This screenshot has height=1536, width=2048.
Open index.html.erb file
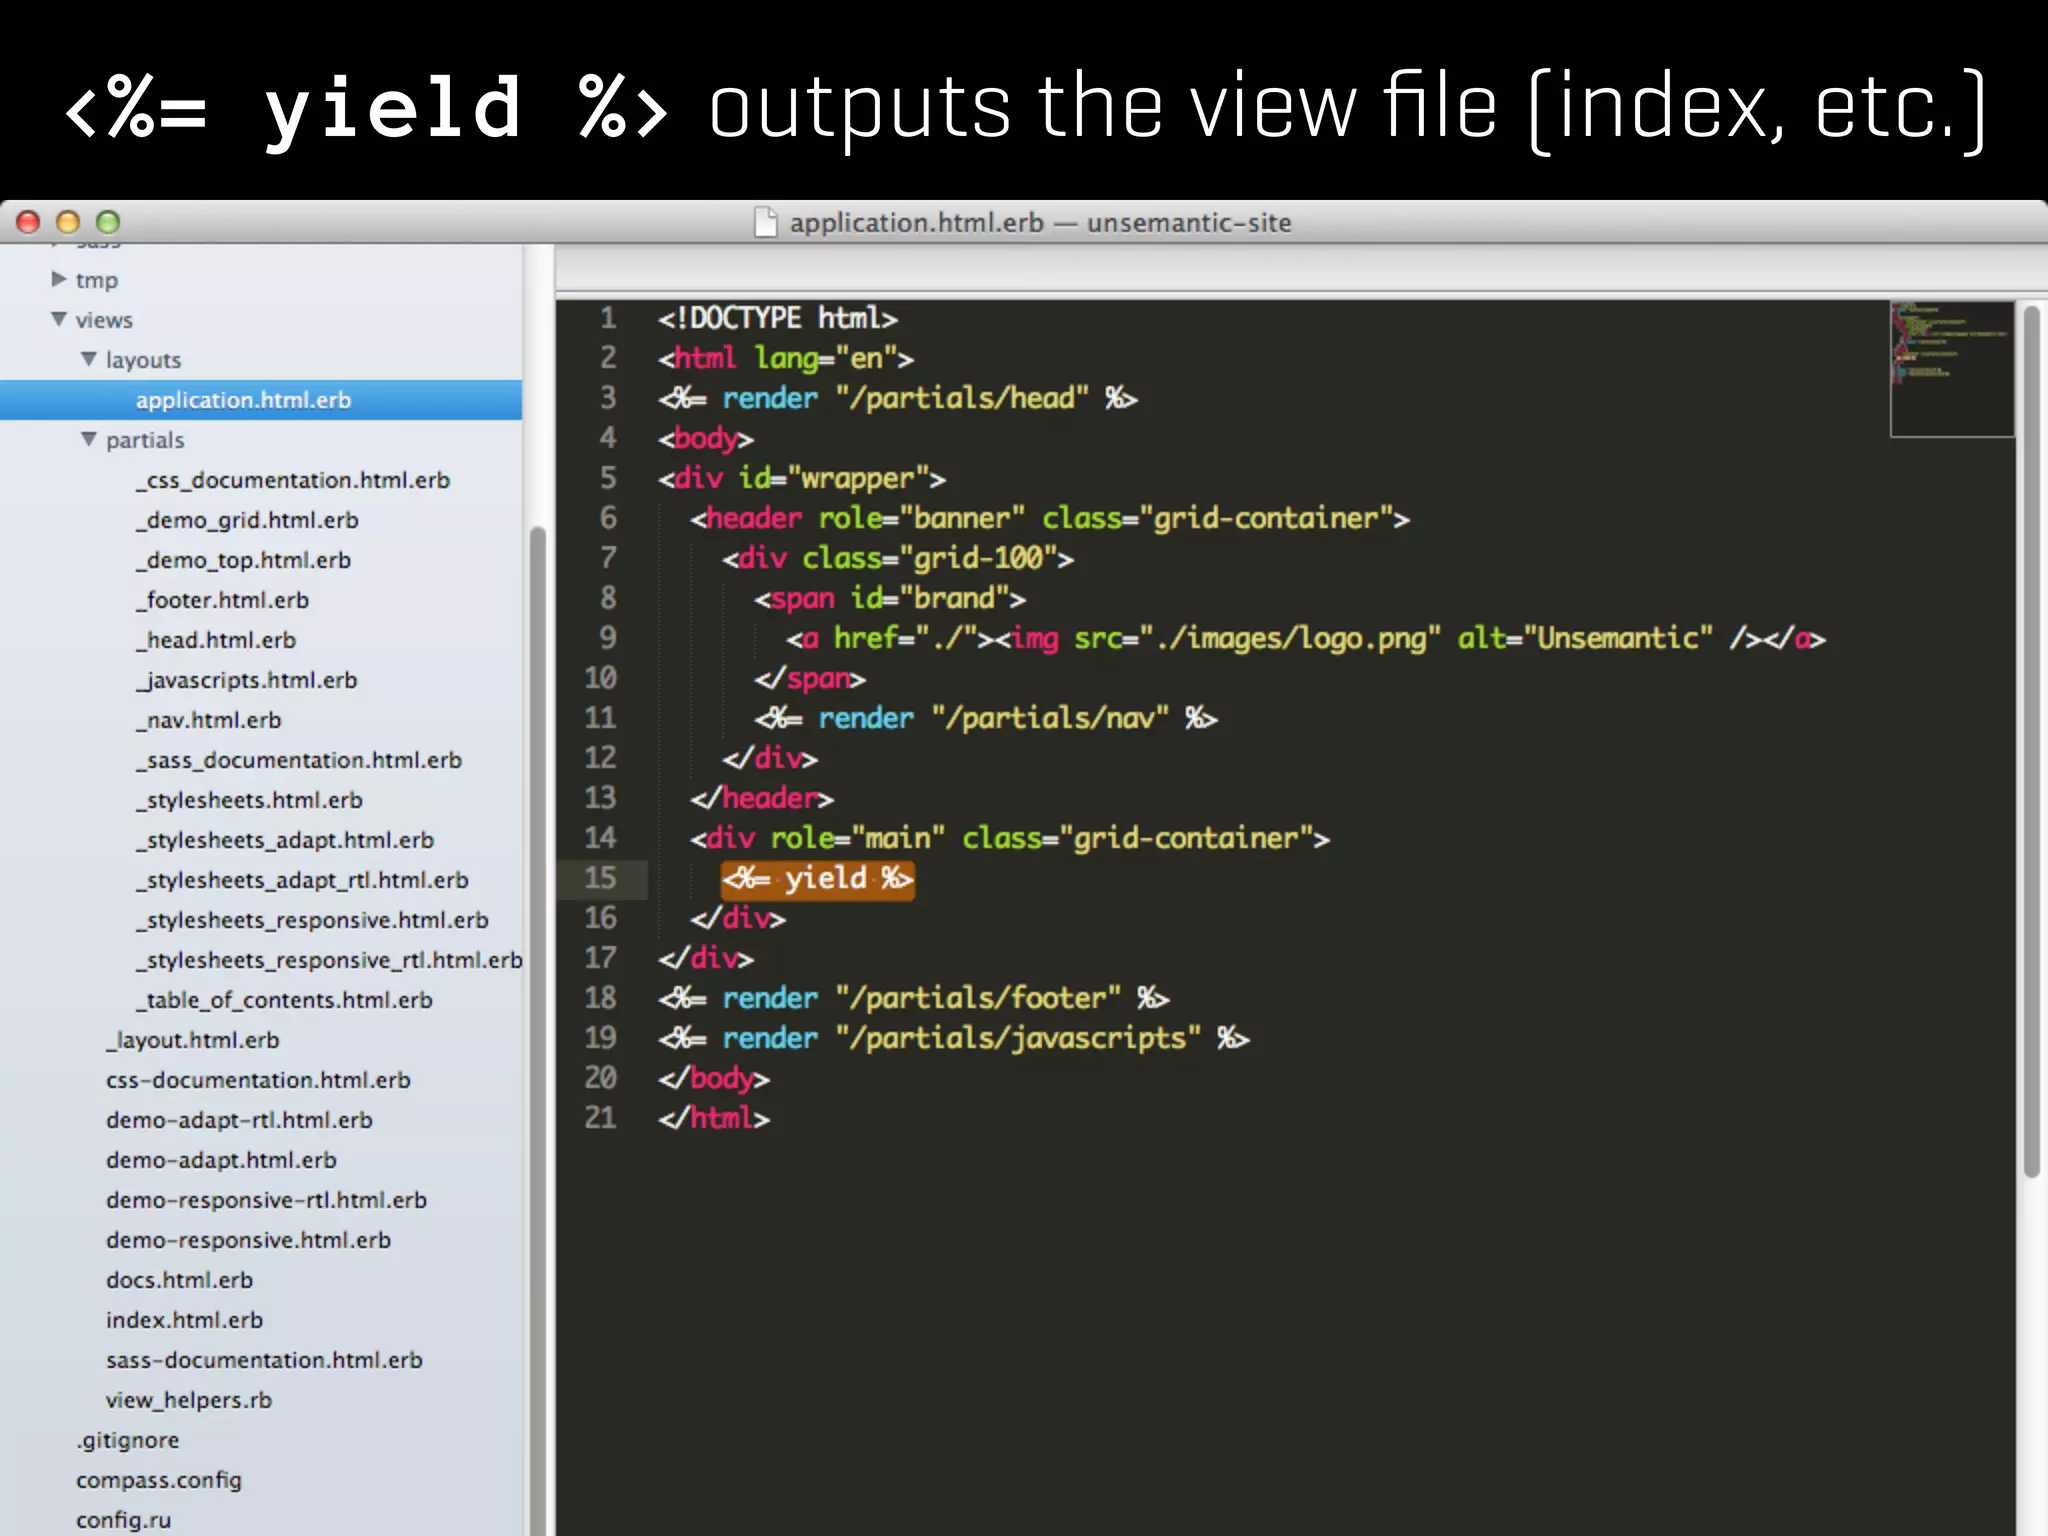coord(184,1320)
